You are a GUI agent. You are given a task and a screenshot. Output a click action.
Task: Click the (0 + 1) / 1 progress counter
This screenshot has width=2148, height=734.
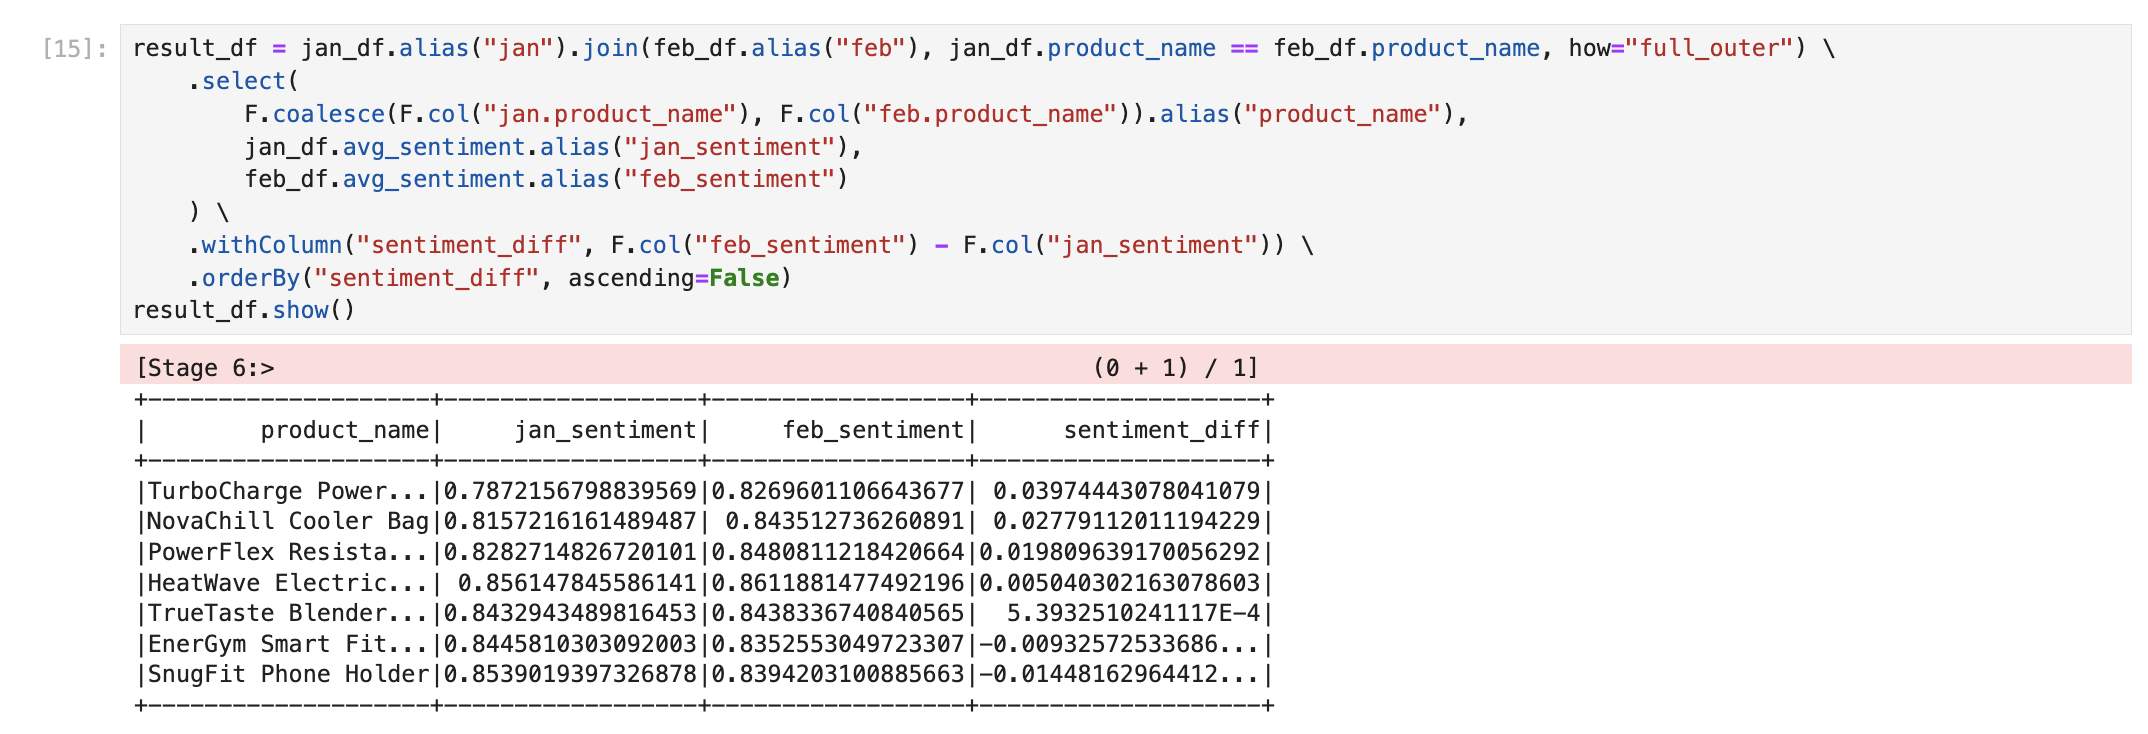coord(1175,368)
